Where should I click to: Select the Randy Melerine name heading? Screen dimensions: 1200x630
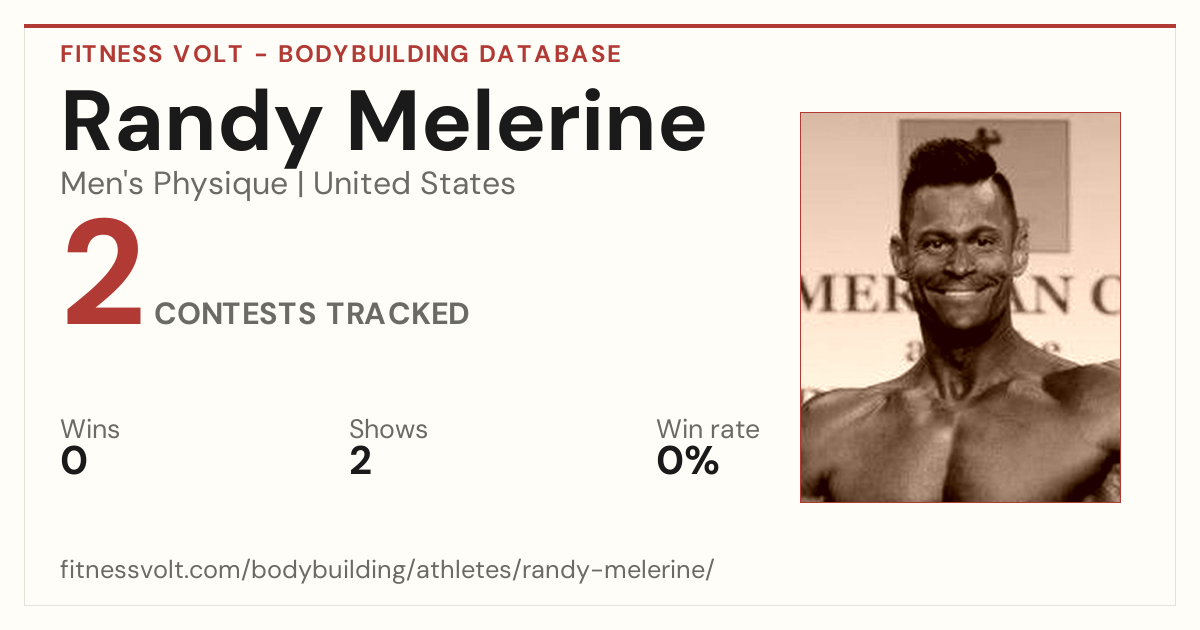[384, 121]
